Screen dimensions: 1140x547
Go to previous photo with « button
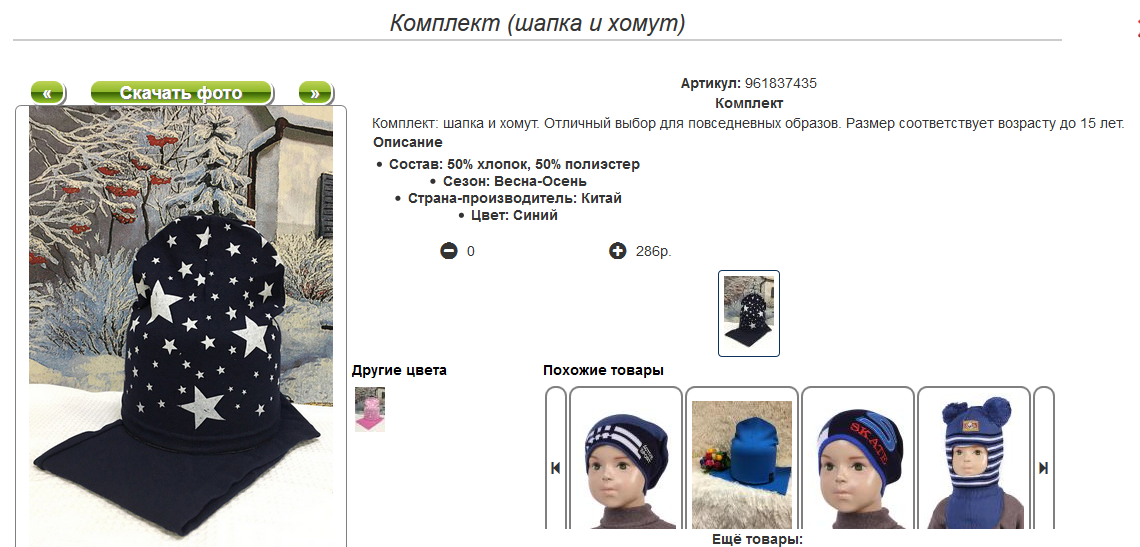pyautogui.click(x=47, y=93)
